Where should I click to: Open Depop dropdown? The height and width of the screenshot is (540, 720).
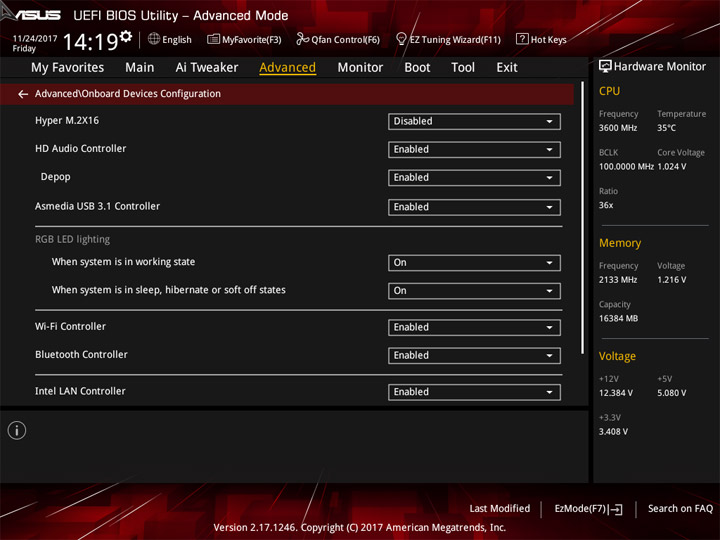click(474, 178)
